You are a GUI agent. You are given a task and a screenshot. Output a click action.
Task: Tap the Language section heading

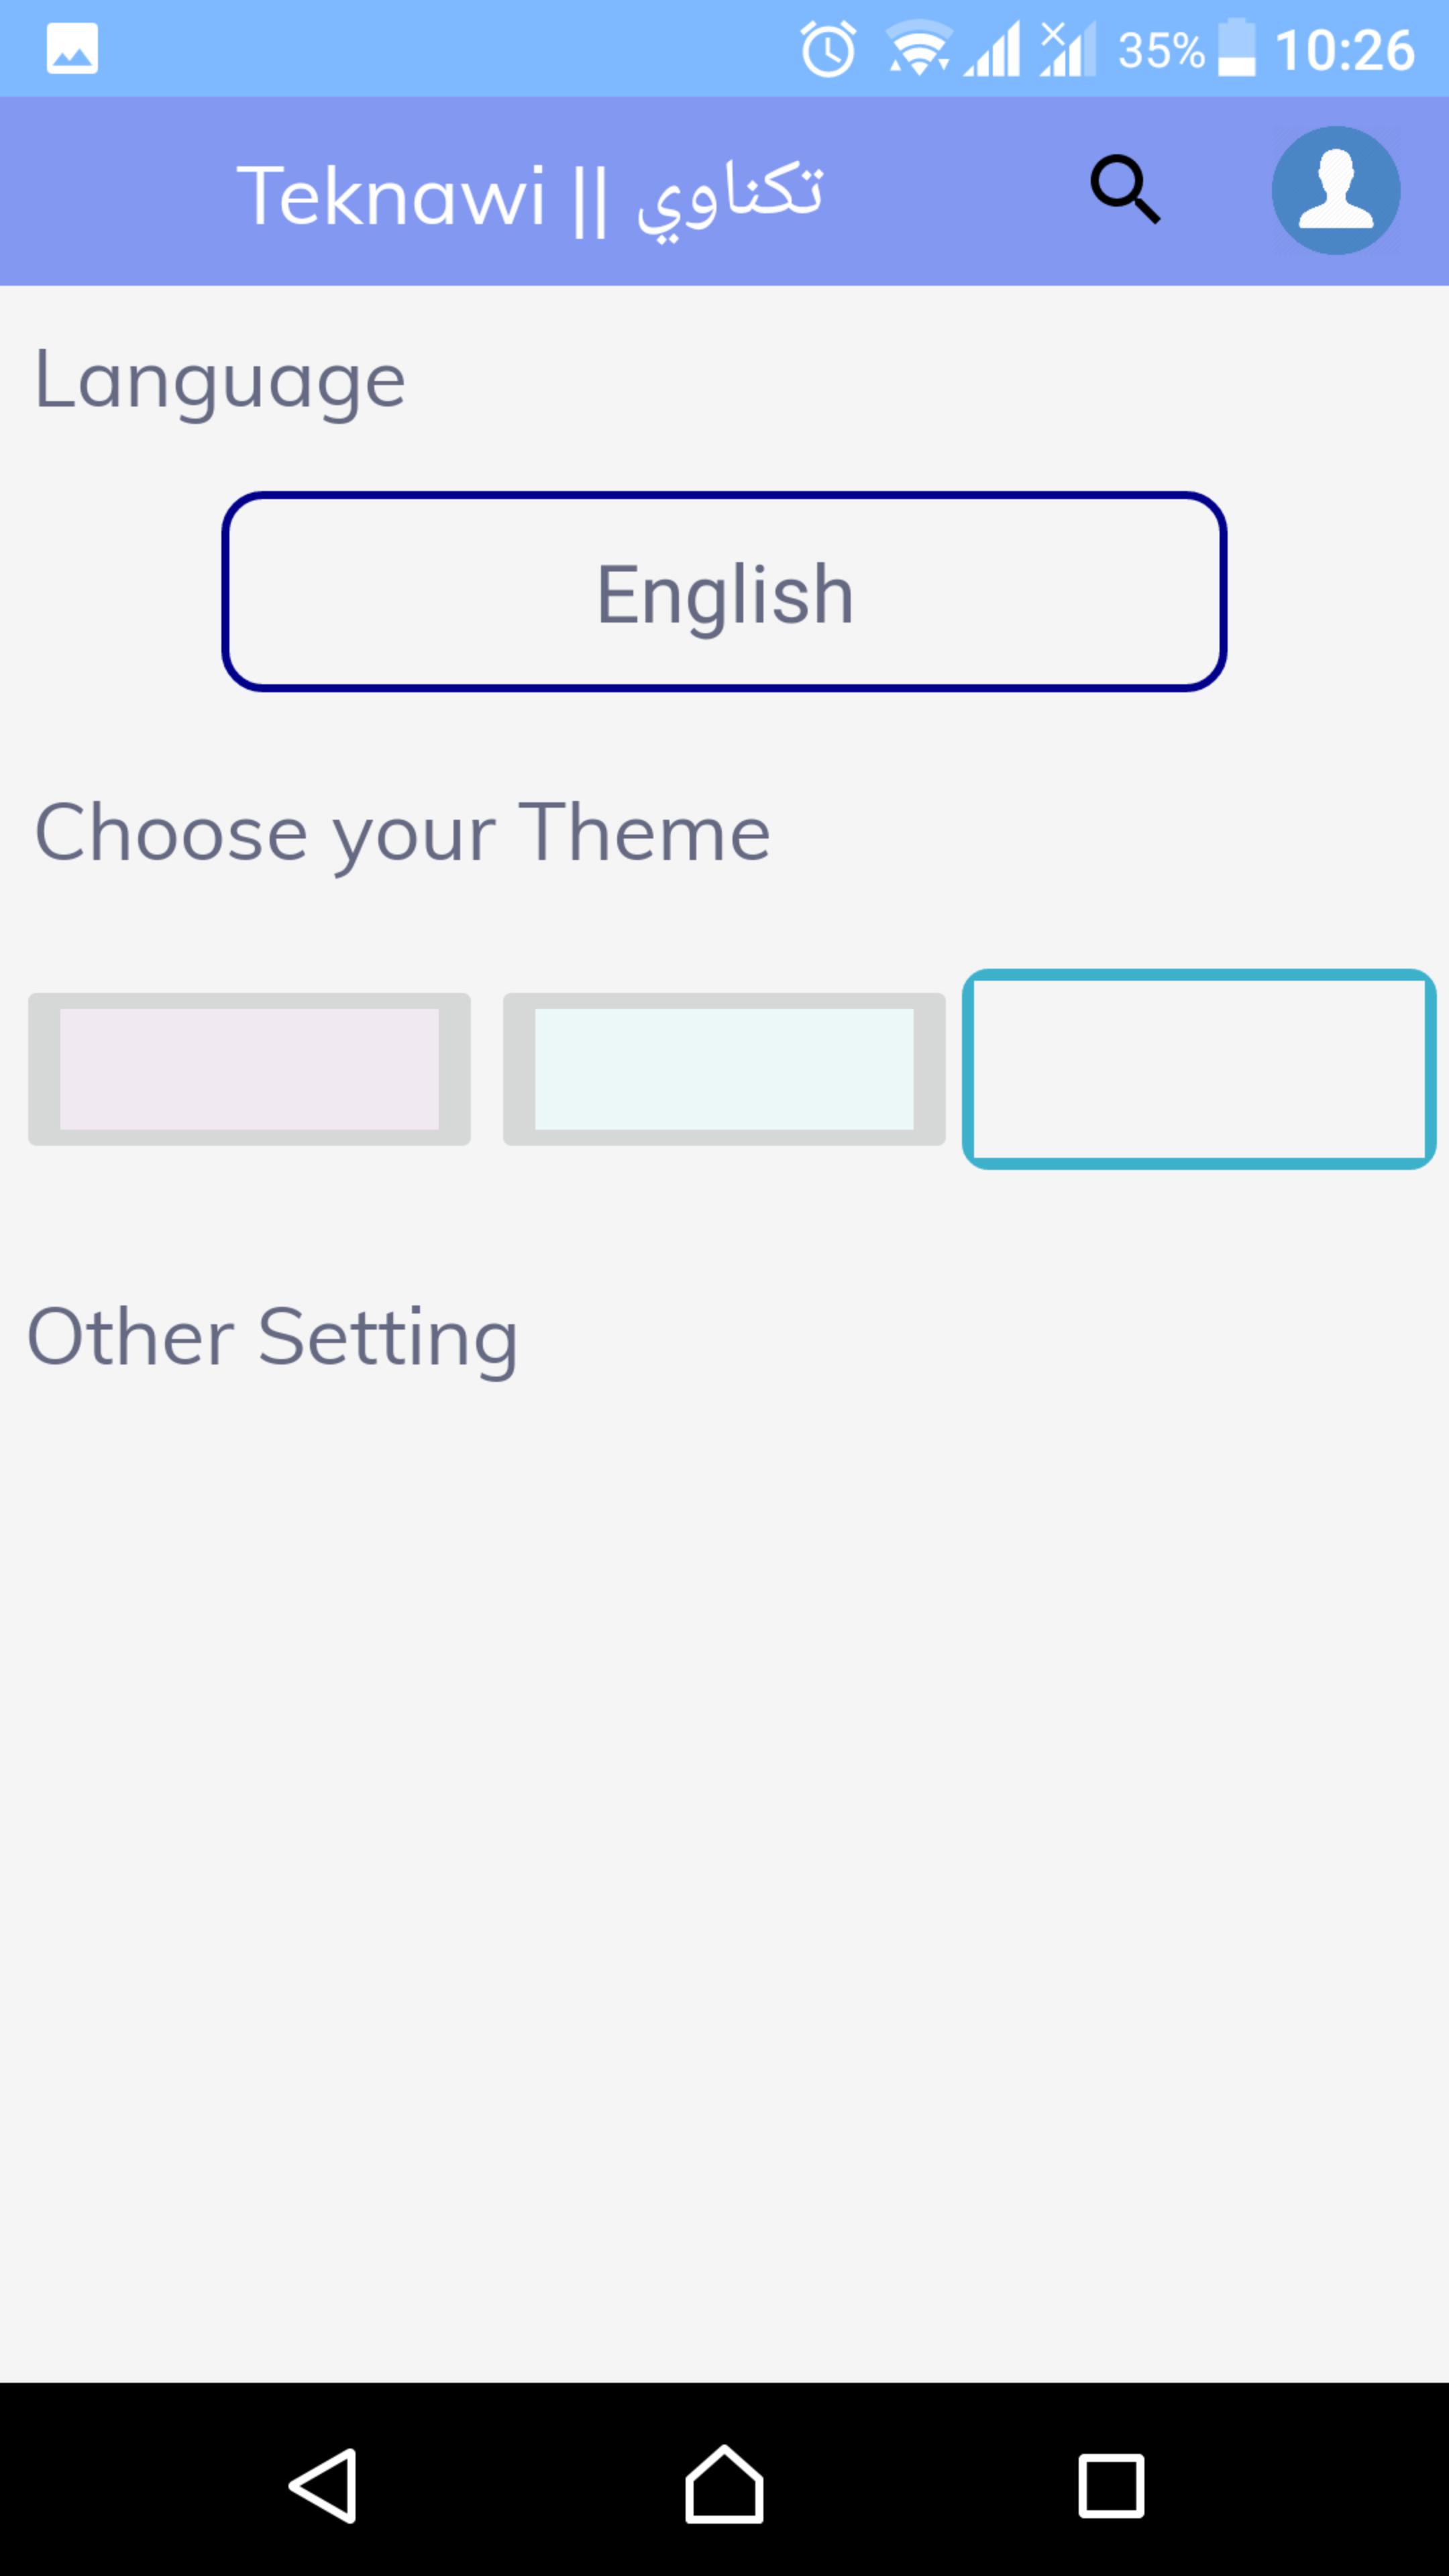point(220,381)
